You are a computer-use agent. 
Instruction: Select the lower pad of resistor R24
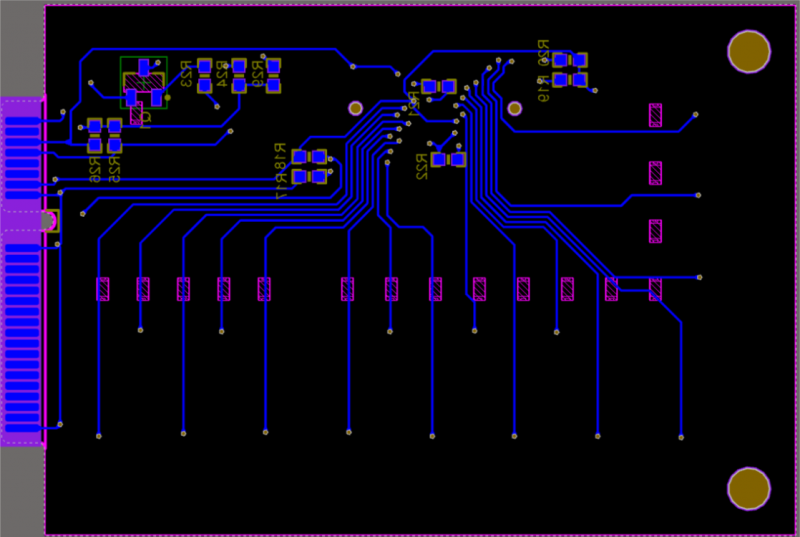tap(239, 85)
